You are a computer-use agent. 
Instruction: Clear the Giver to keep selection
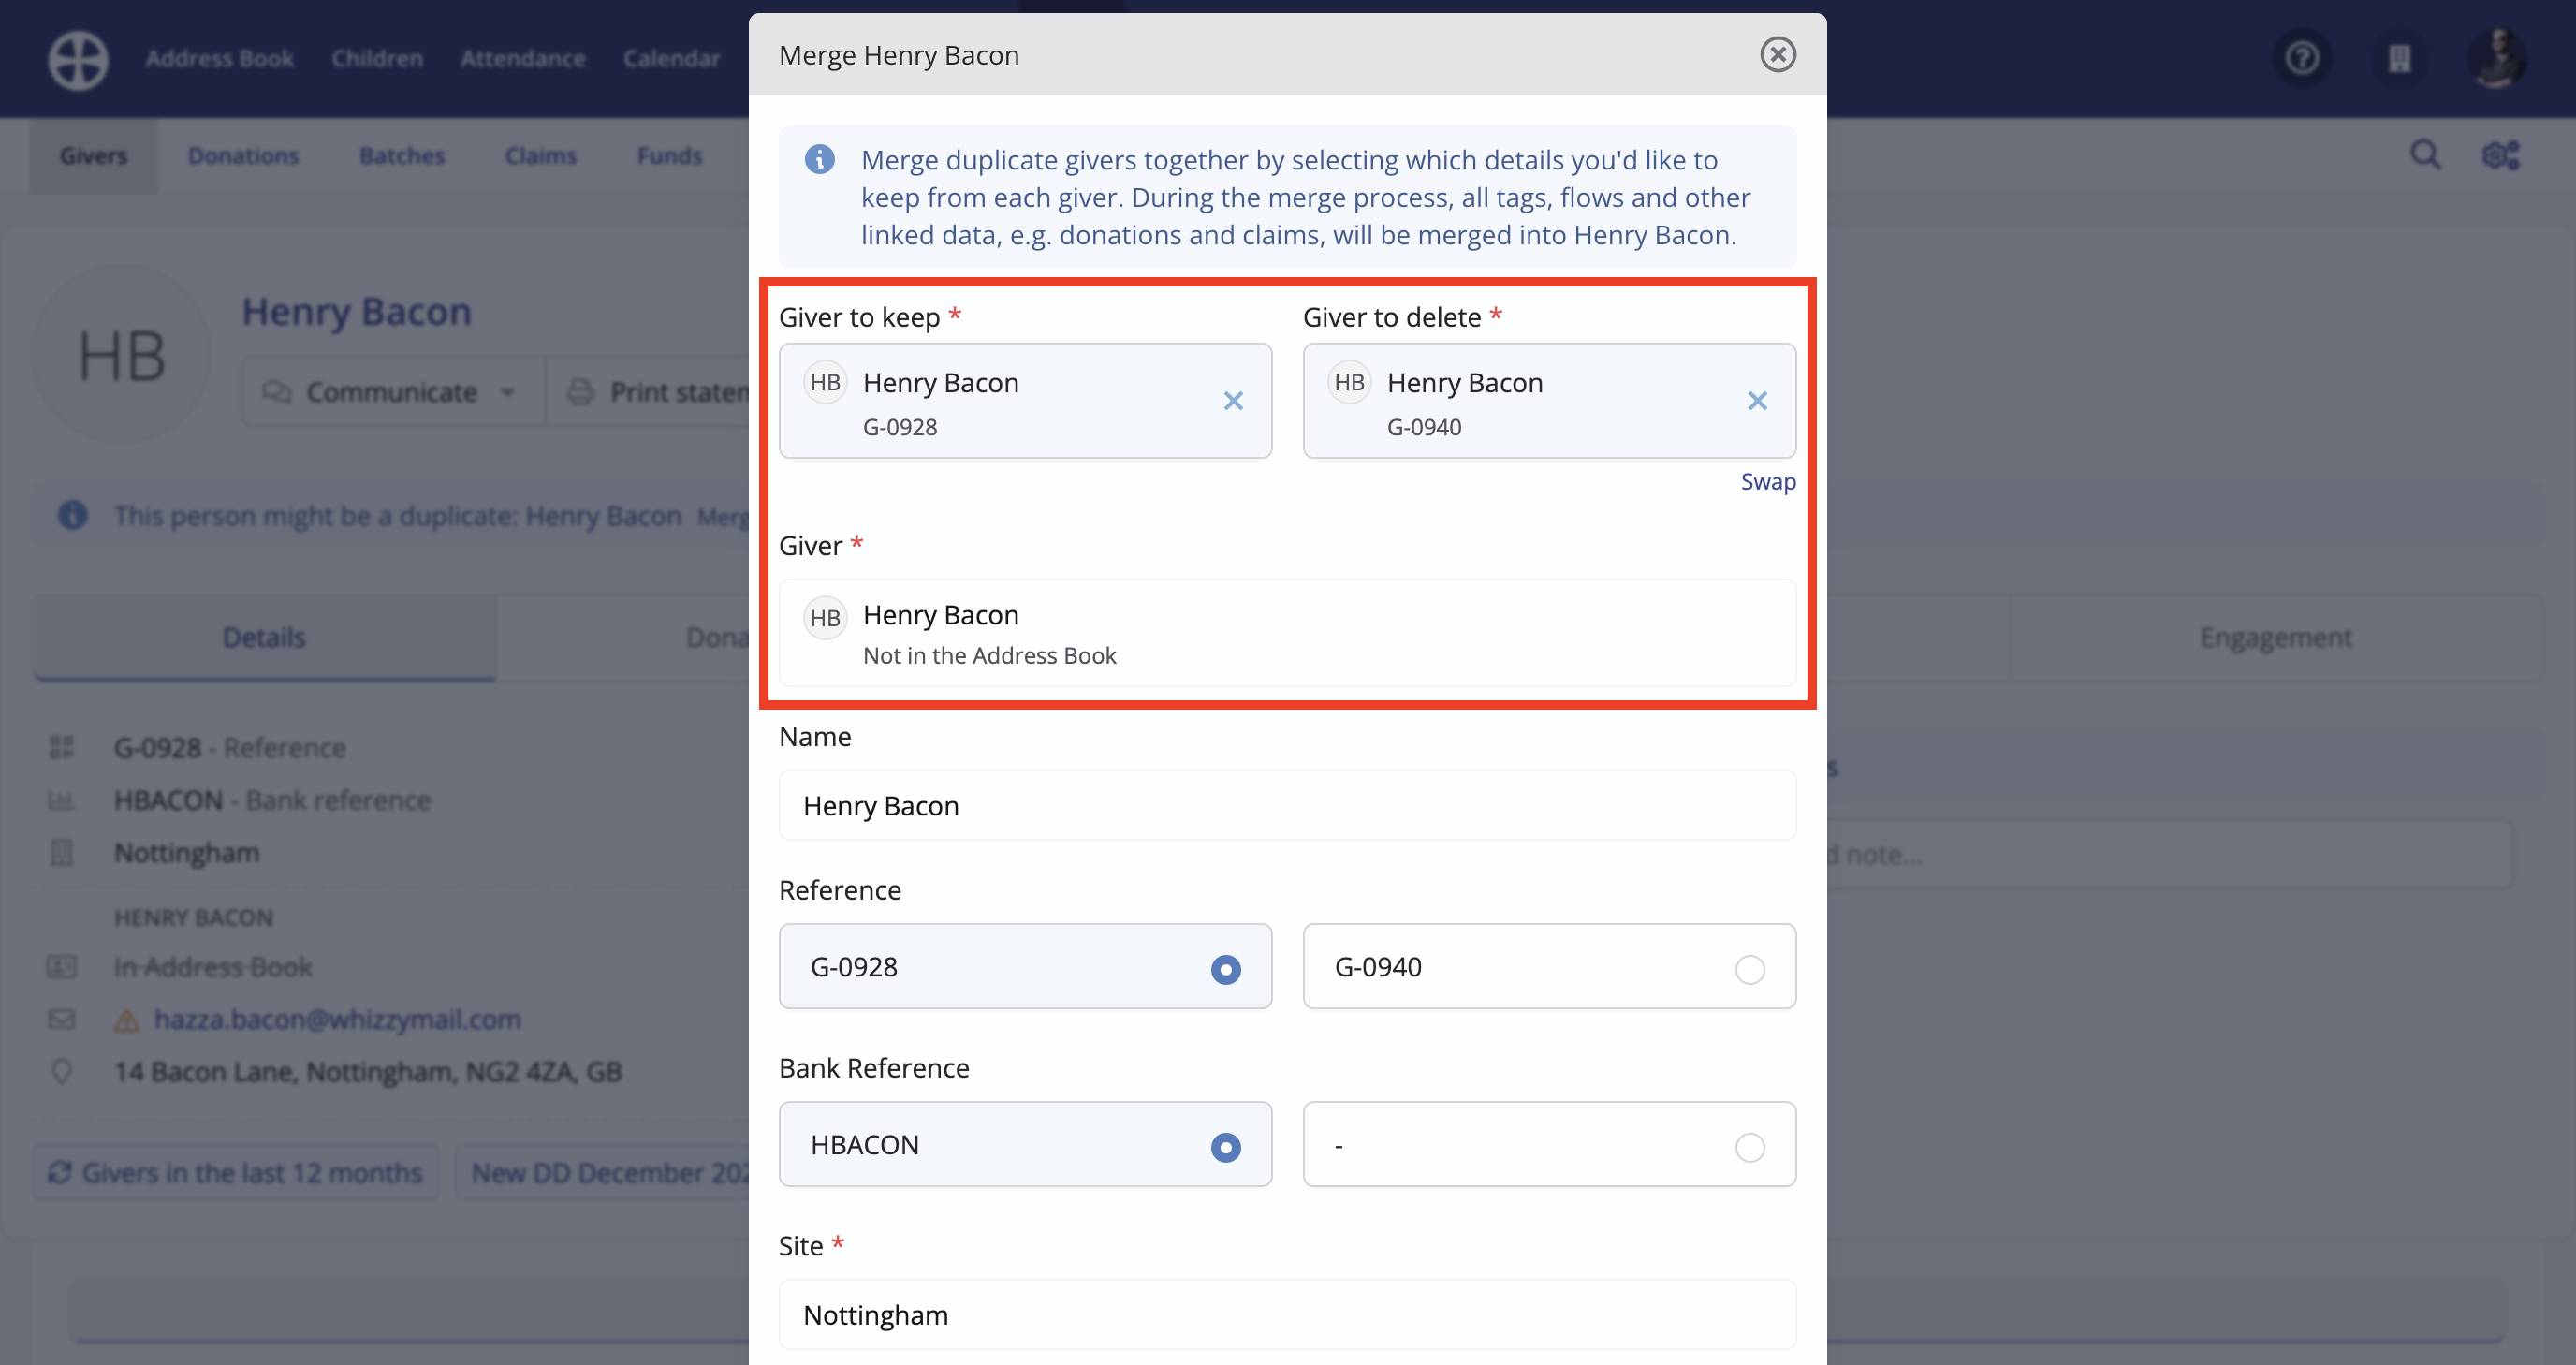point(1233,401)
